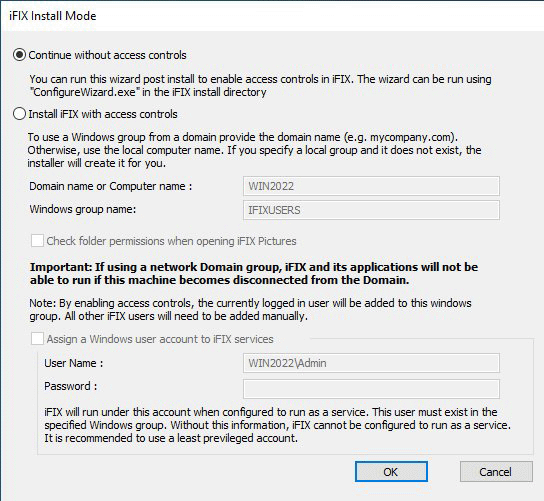Click the least privileged account recommendation text
544x501 pixels.
pyautogui.click(x=171, y=438)
